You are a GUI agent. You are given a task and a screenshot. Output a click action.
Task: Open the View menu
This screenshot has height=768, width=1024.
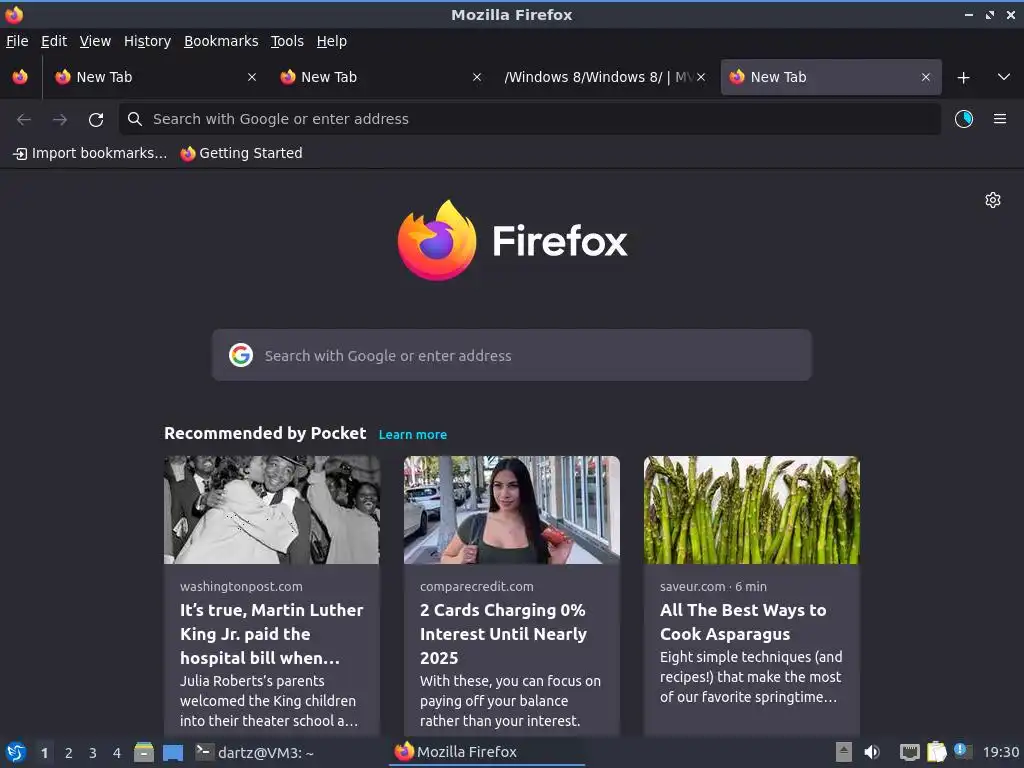(x=95, y=41)
